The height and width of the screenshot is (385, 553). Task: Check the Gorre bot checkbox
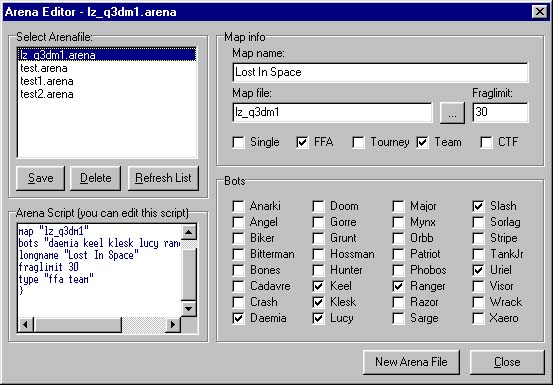tap(318, 222)
